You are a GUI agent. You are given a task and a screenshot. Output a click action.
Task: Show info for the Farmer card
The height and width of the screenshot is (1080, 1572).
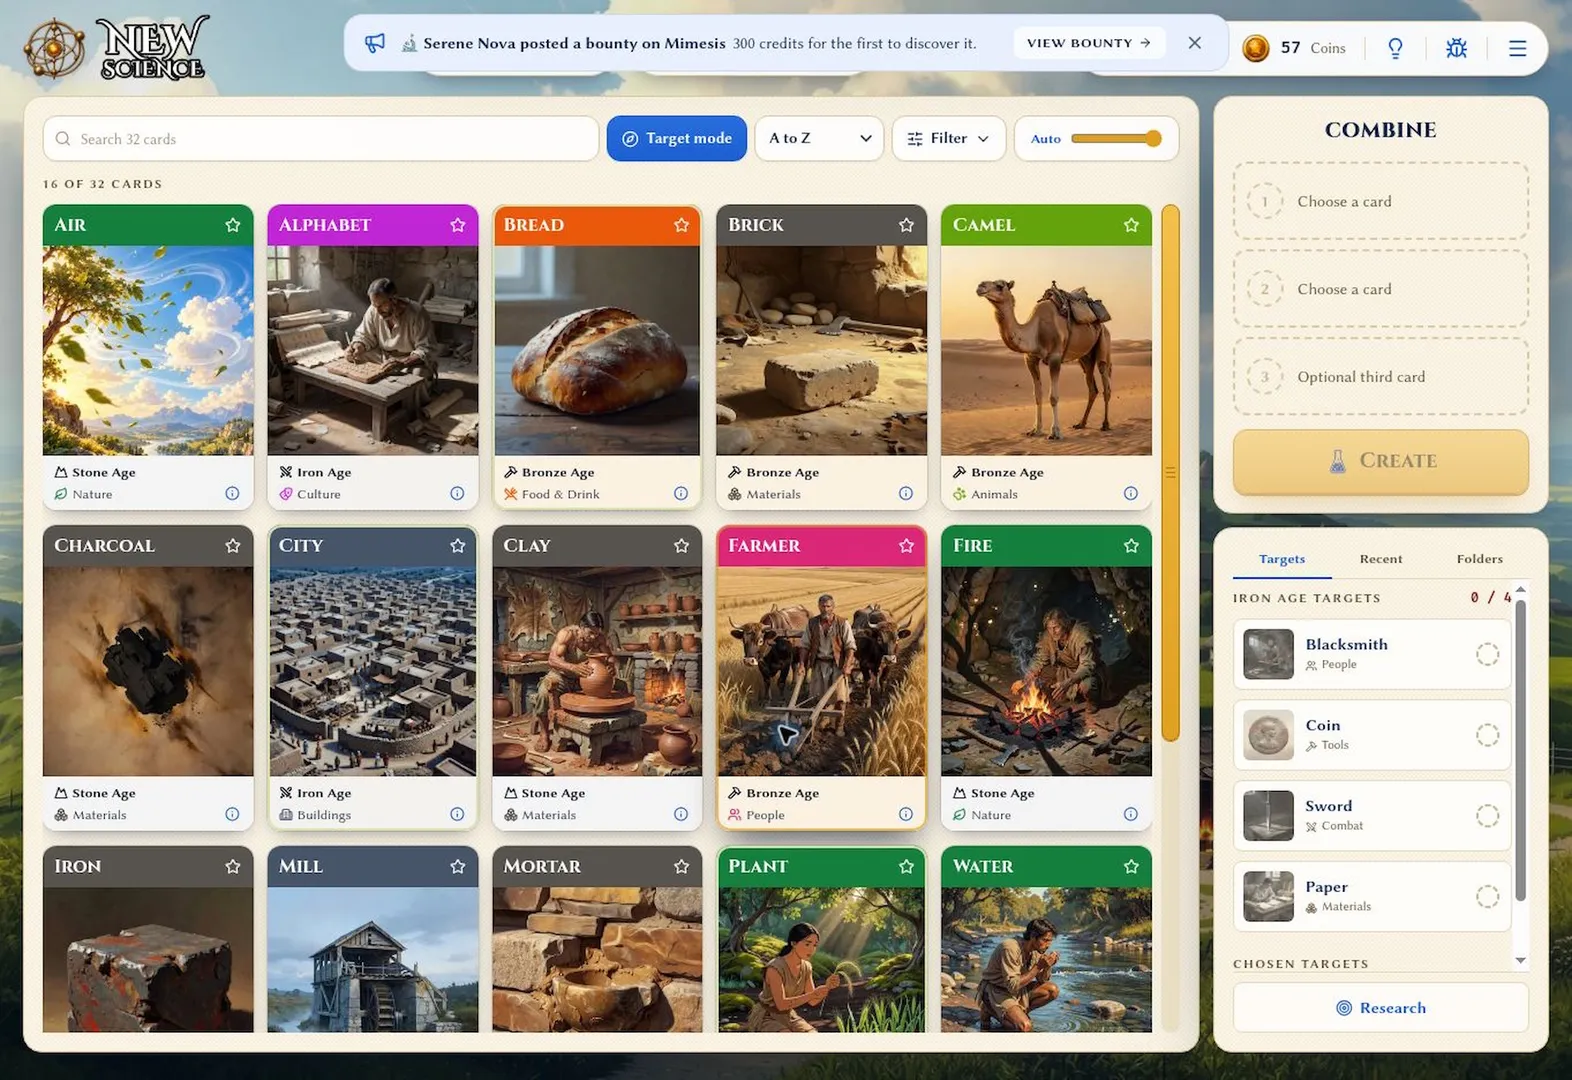[906, 814]
